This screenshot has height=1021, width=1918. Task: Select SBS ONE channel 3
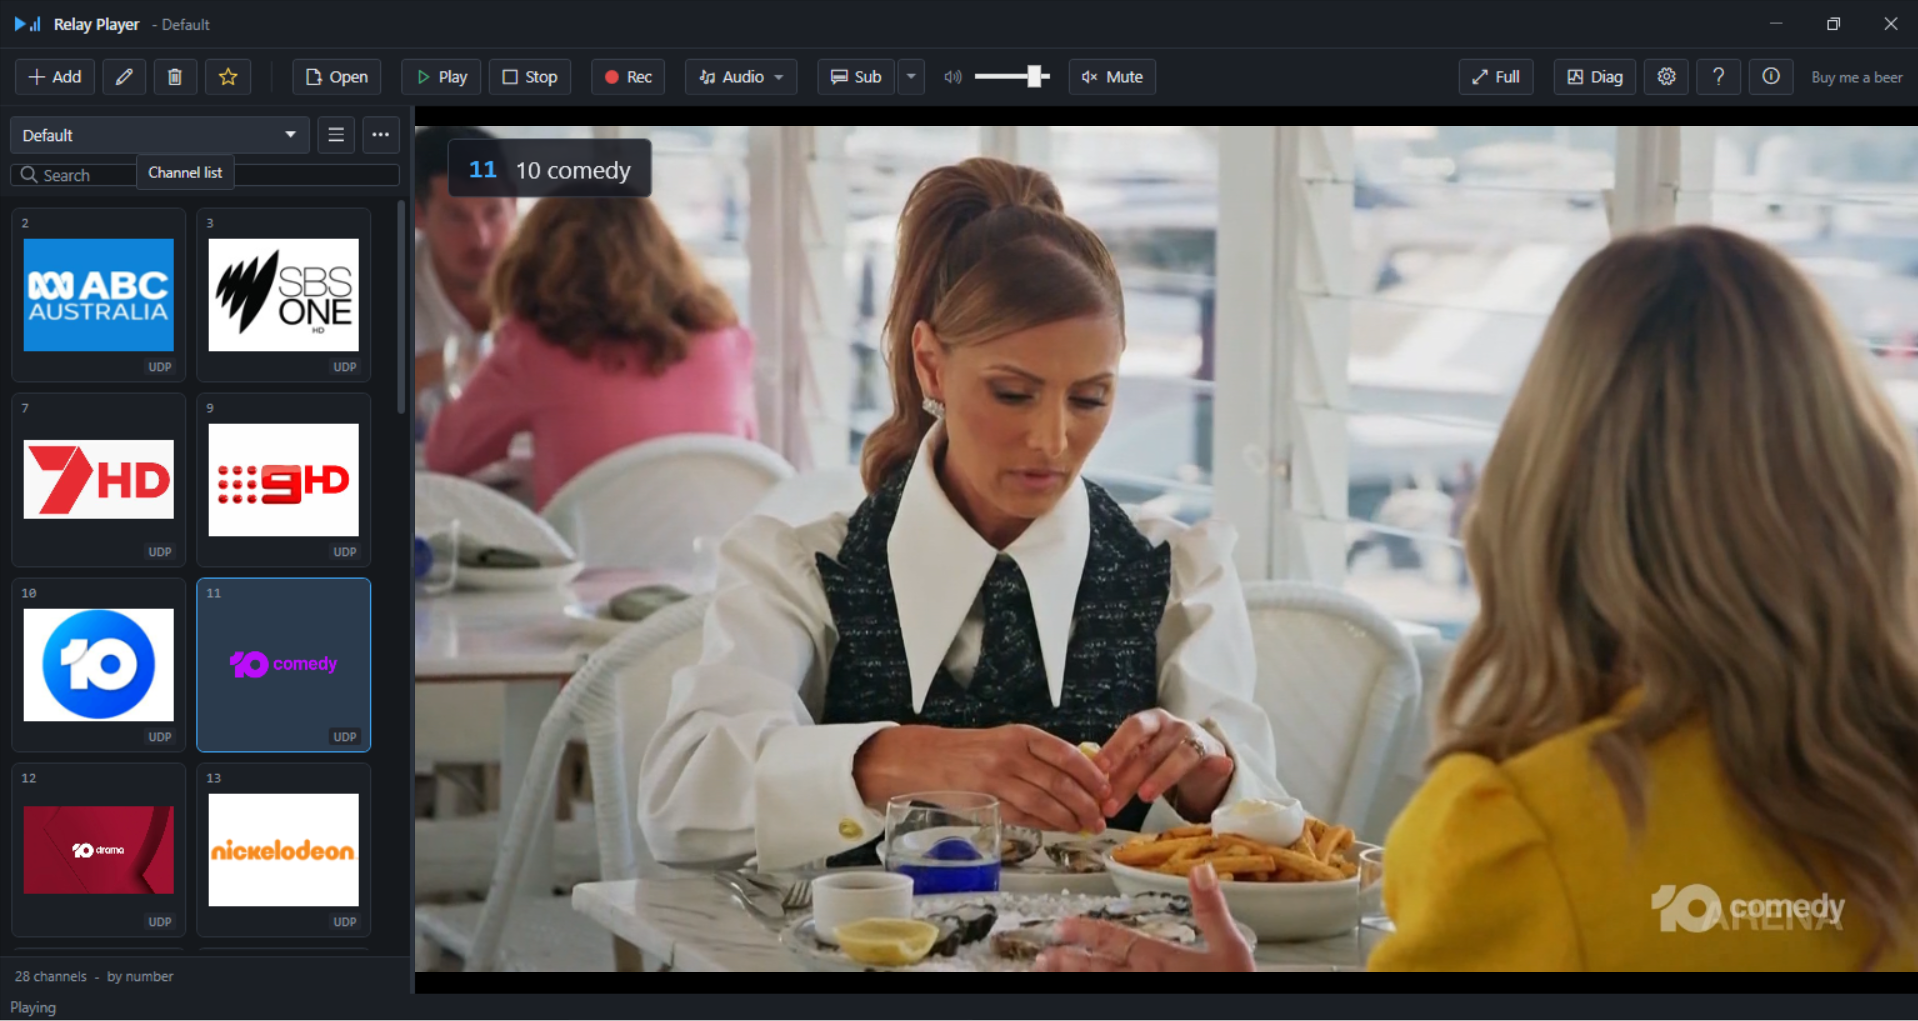(284, 295)
